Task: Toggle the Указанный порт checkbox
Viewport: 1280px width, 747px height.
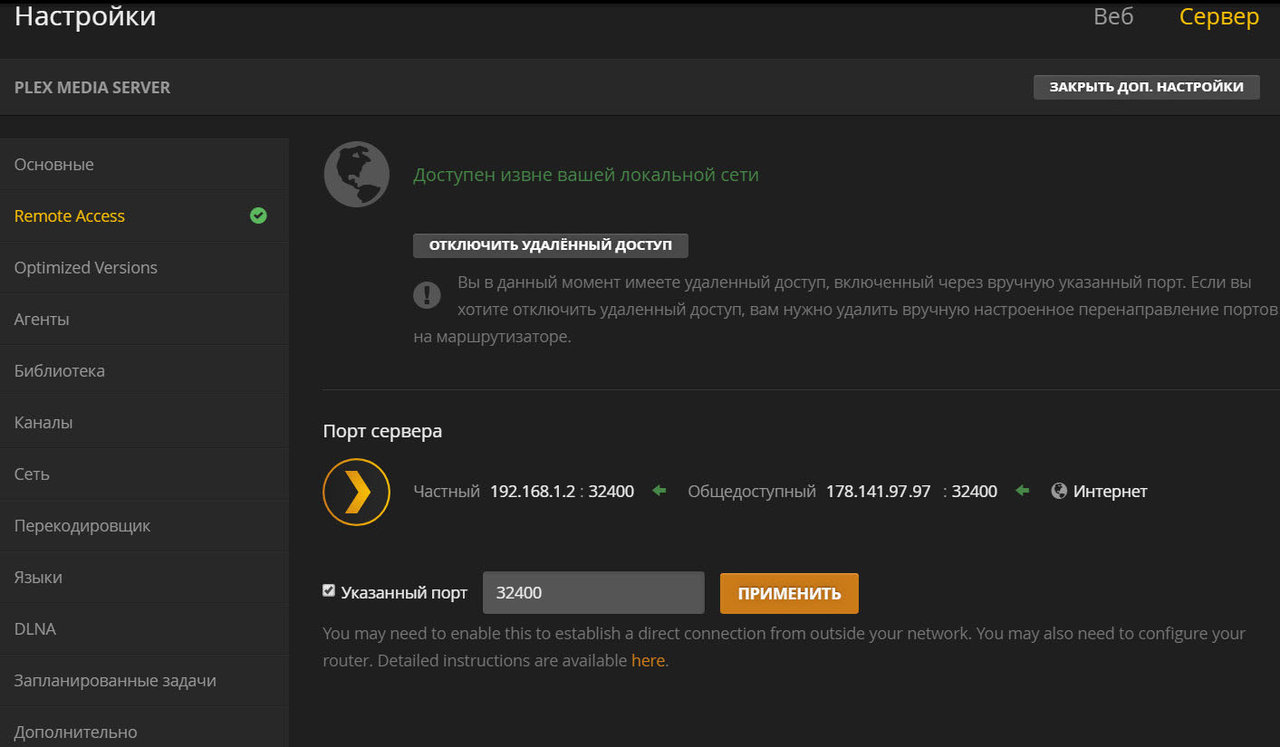Action: pos(329,591)
